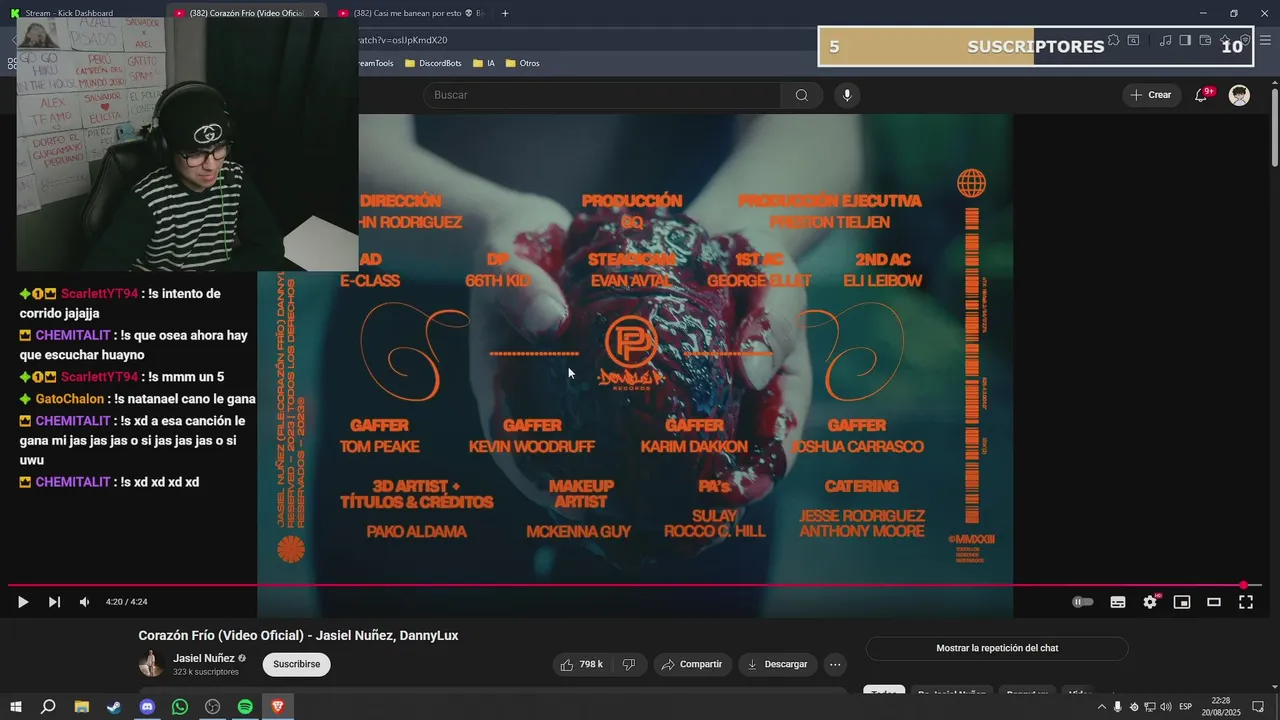Click Mostrar la repetición del chat
Viewport: 1280px width, 720px height.
[x=997, y=648]
